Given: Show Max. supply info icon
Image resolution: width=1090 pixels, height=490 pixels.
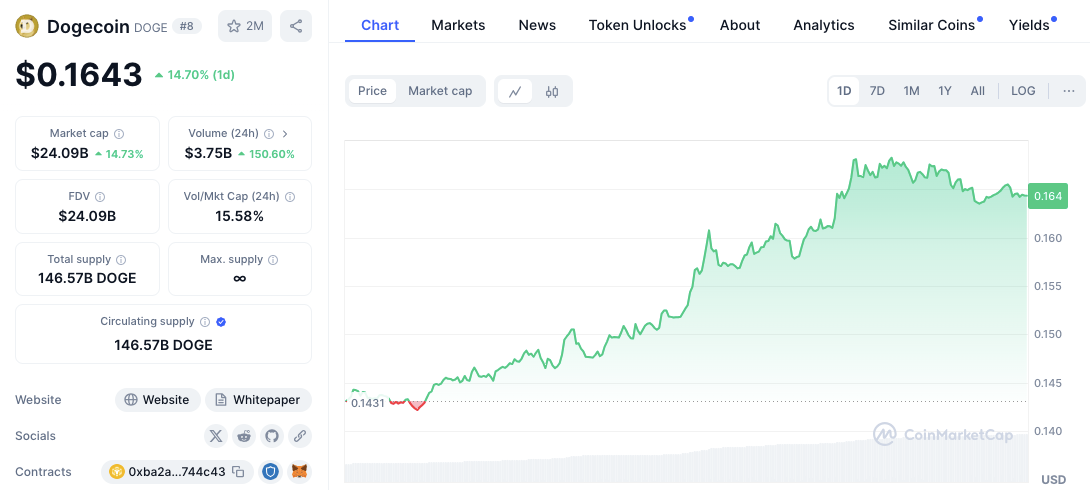Looking at the screenshot, I should pos(273,260).
